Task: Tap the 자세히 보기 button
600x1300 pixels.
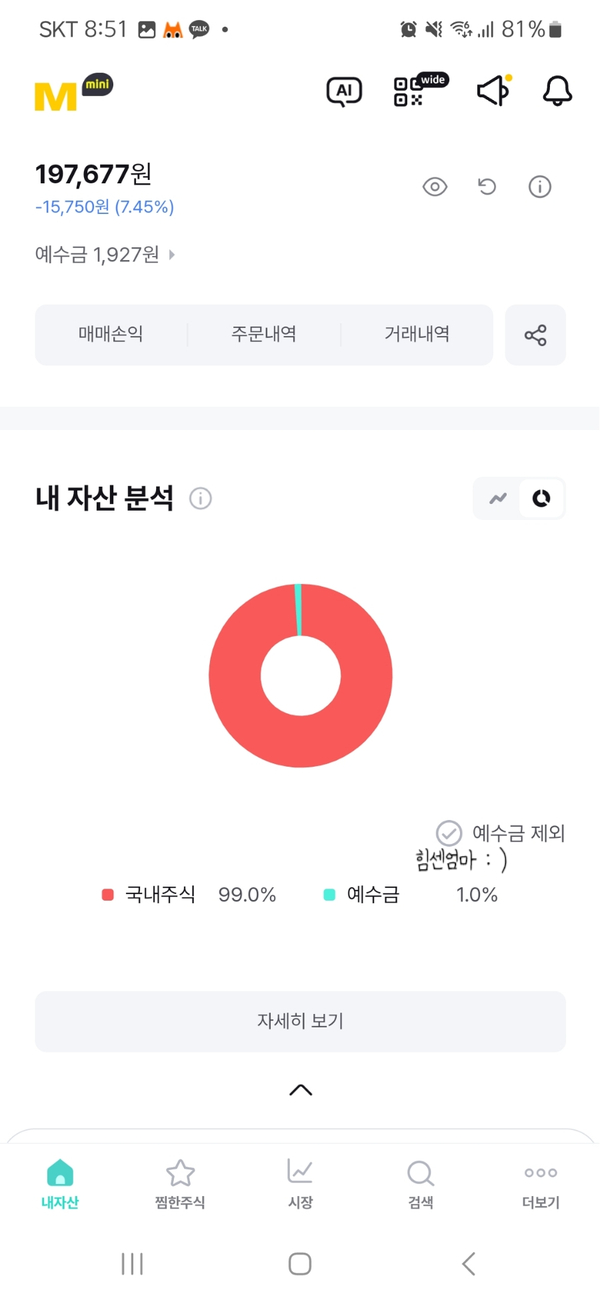Action: pos(300,1021)
